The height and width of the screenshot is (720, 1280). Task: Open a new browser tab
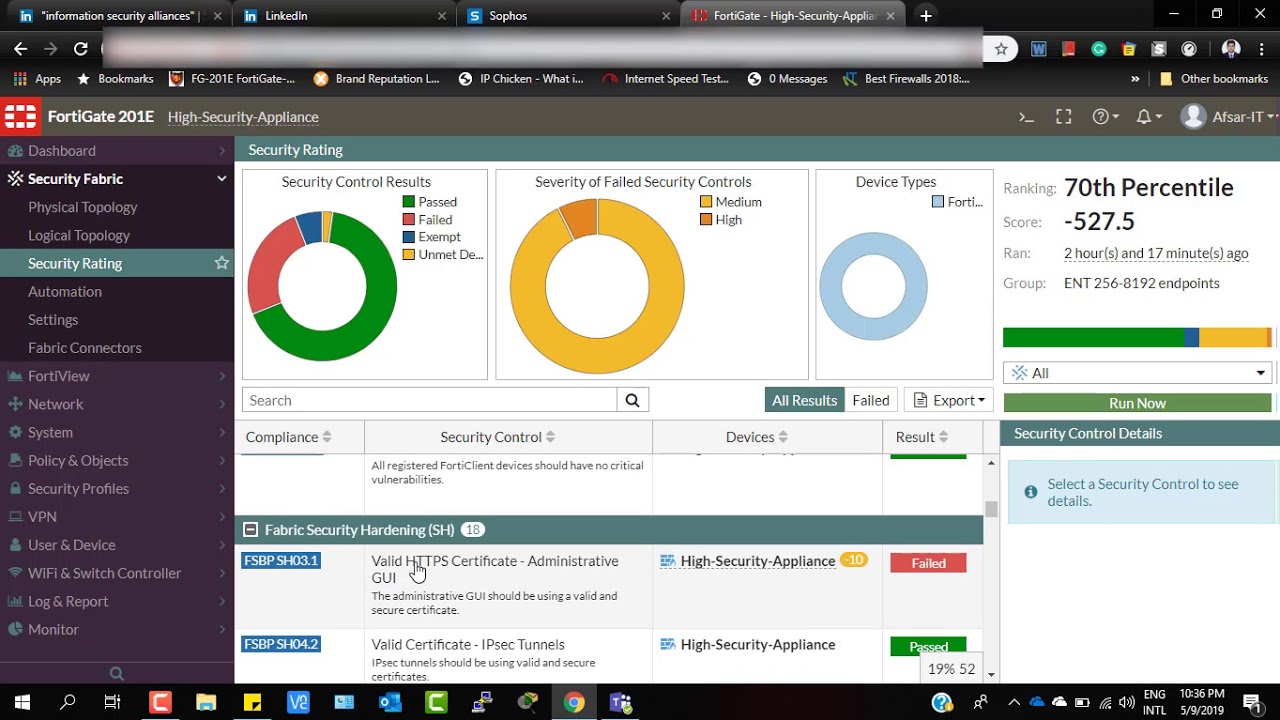926,16
